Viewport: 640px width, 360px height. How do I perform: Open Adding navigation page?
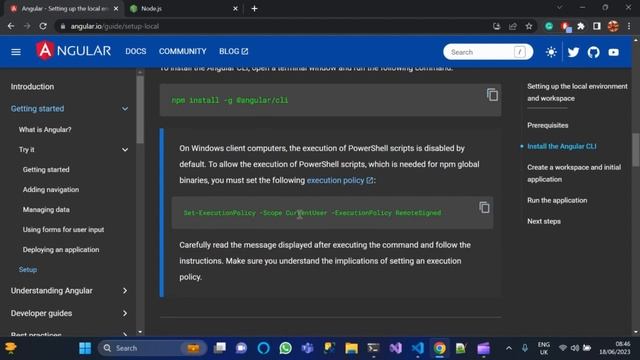[x=51, y=189]
